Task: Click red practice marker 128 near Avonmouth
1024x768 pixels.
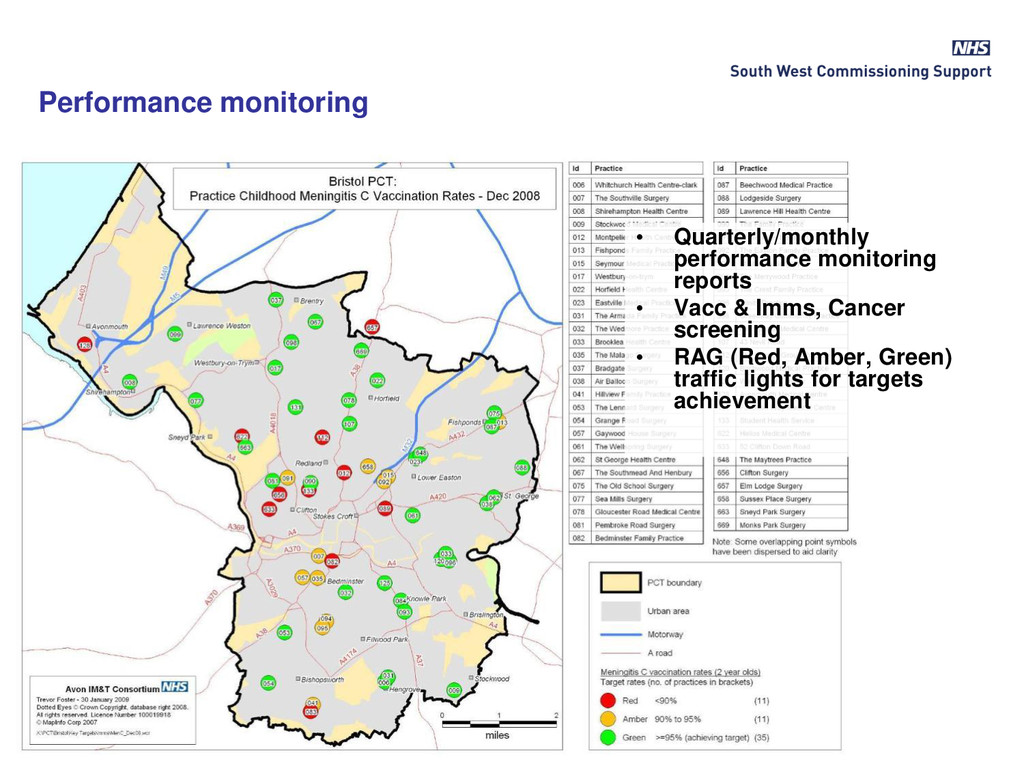Action: pyautogui.click(x=85, y=344)
